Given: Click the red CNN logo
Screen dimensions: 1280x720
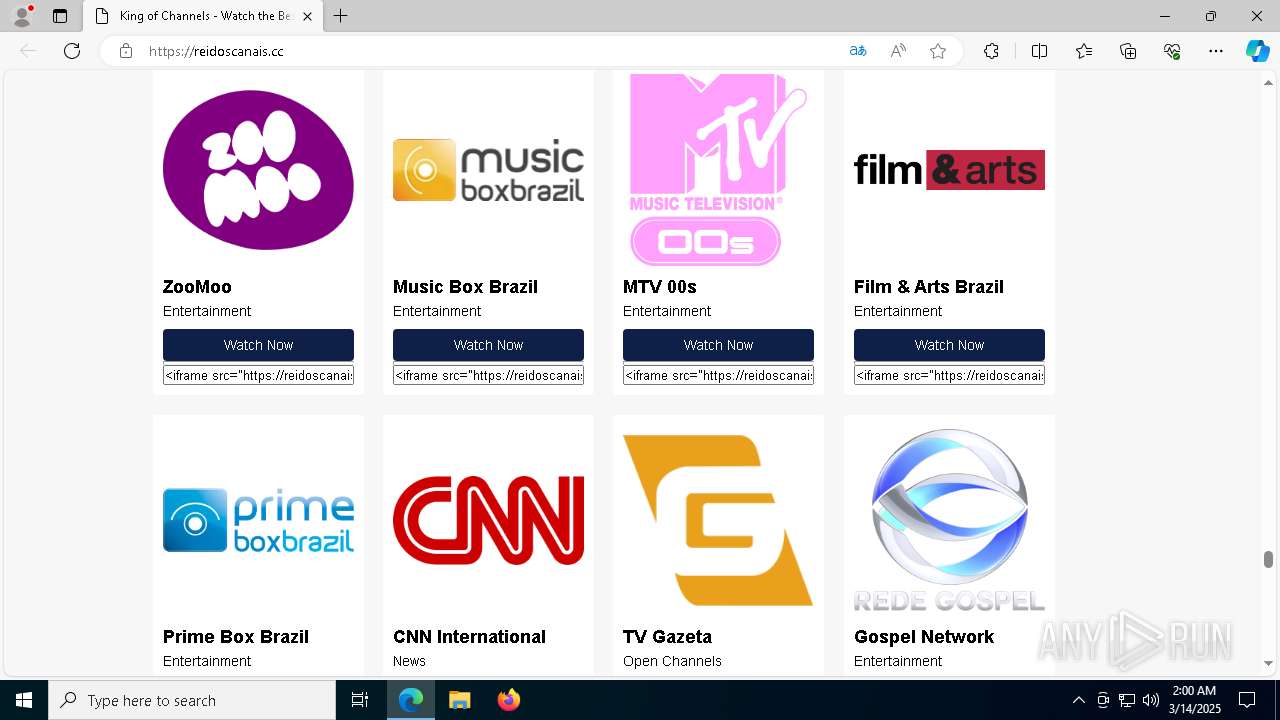Looking at the screenshot, I should [488, 520].
